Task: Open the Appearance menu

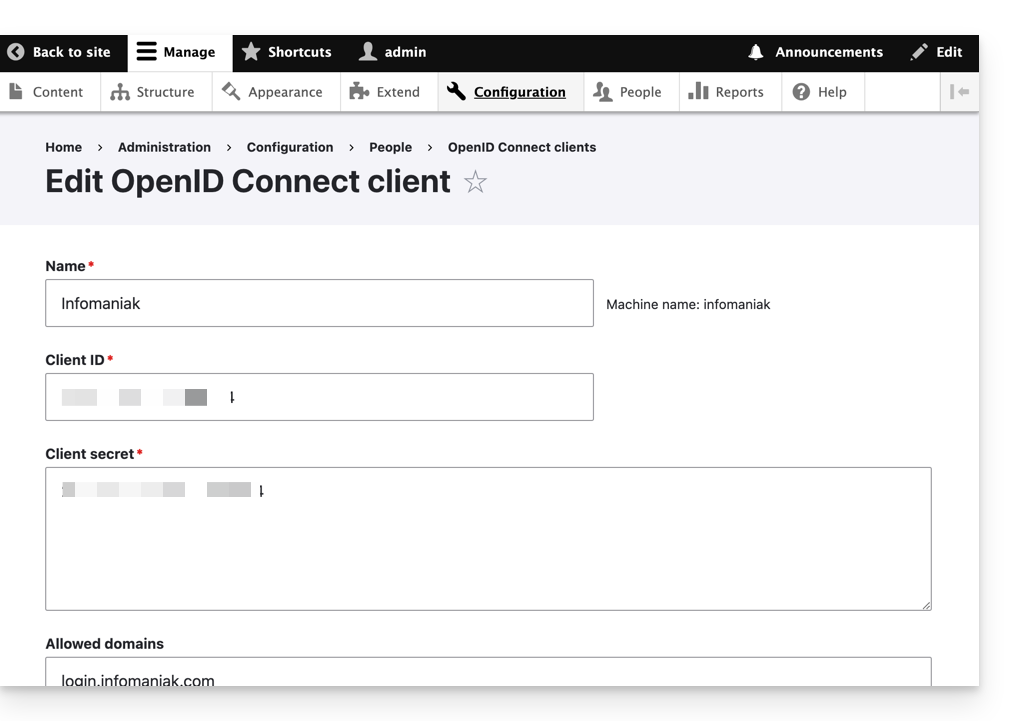Action: (x=276, y=92)
